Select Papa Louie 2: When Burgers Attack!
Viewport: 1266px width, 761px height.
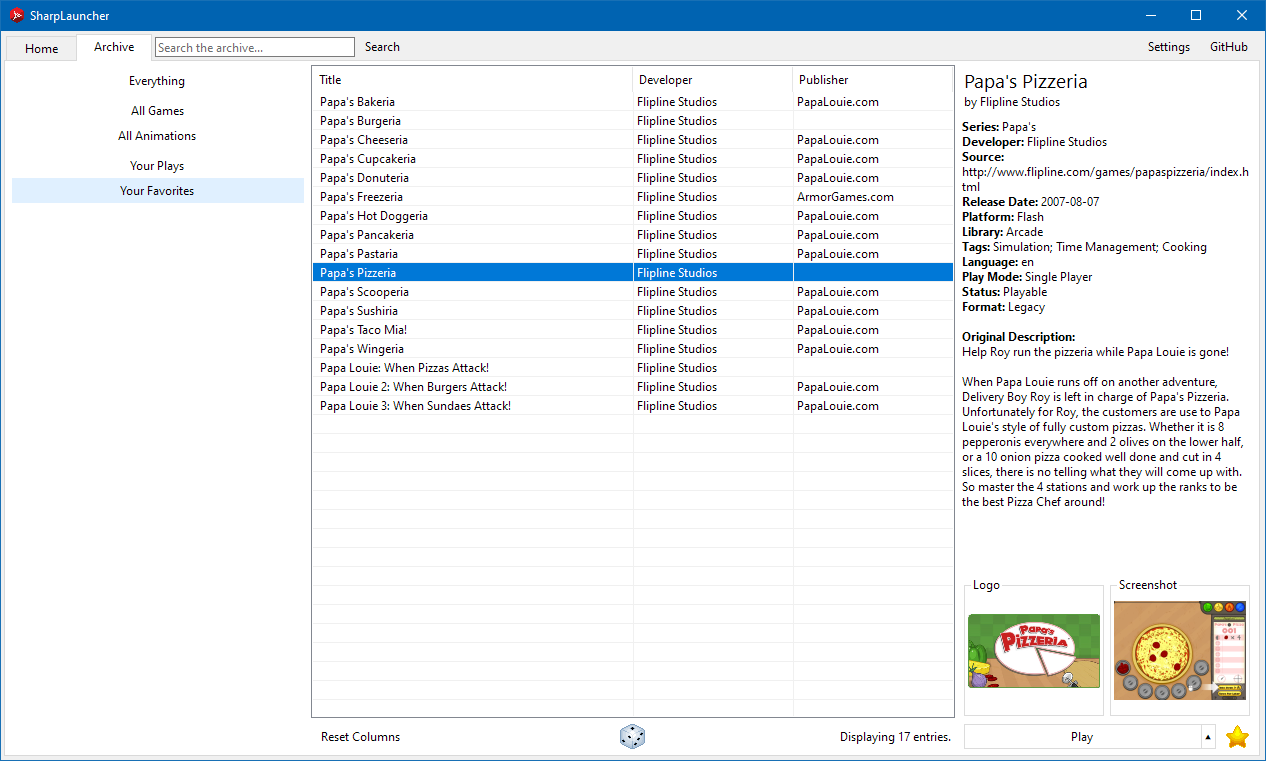(x=633, y=387)
